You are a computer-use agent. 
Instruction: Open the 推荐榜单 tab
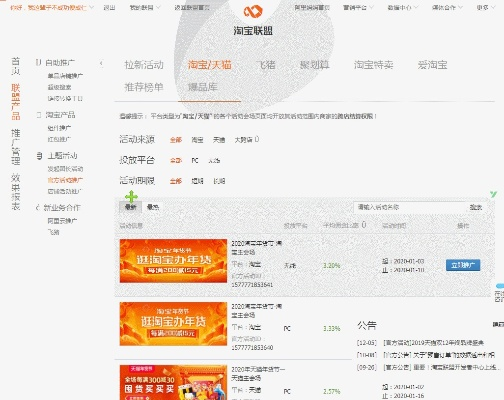coord(144,87)
